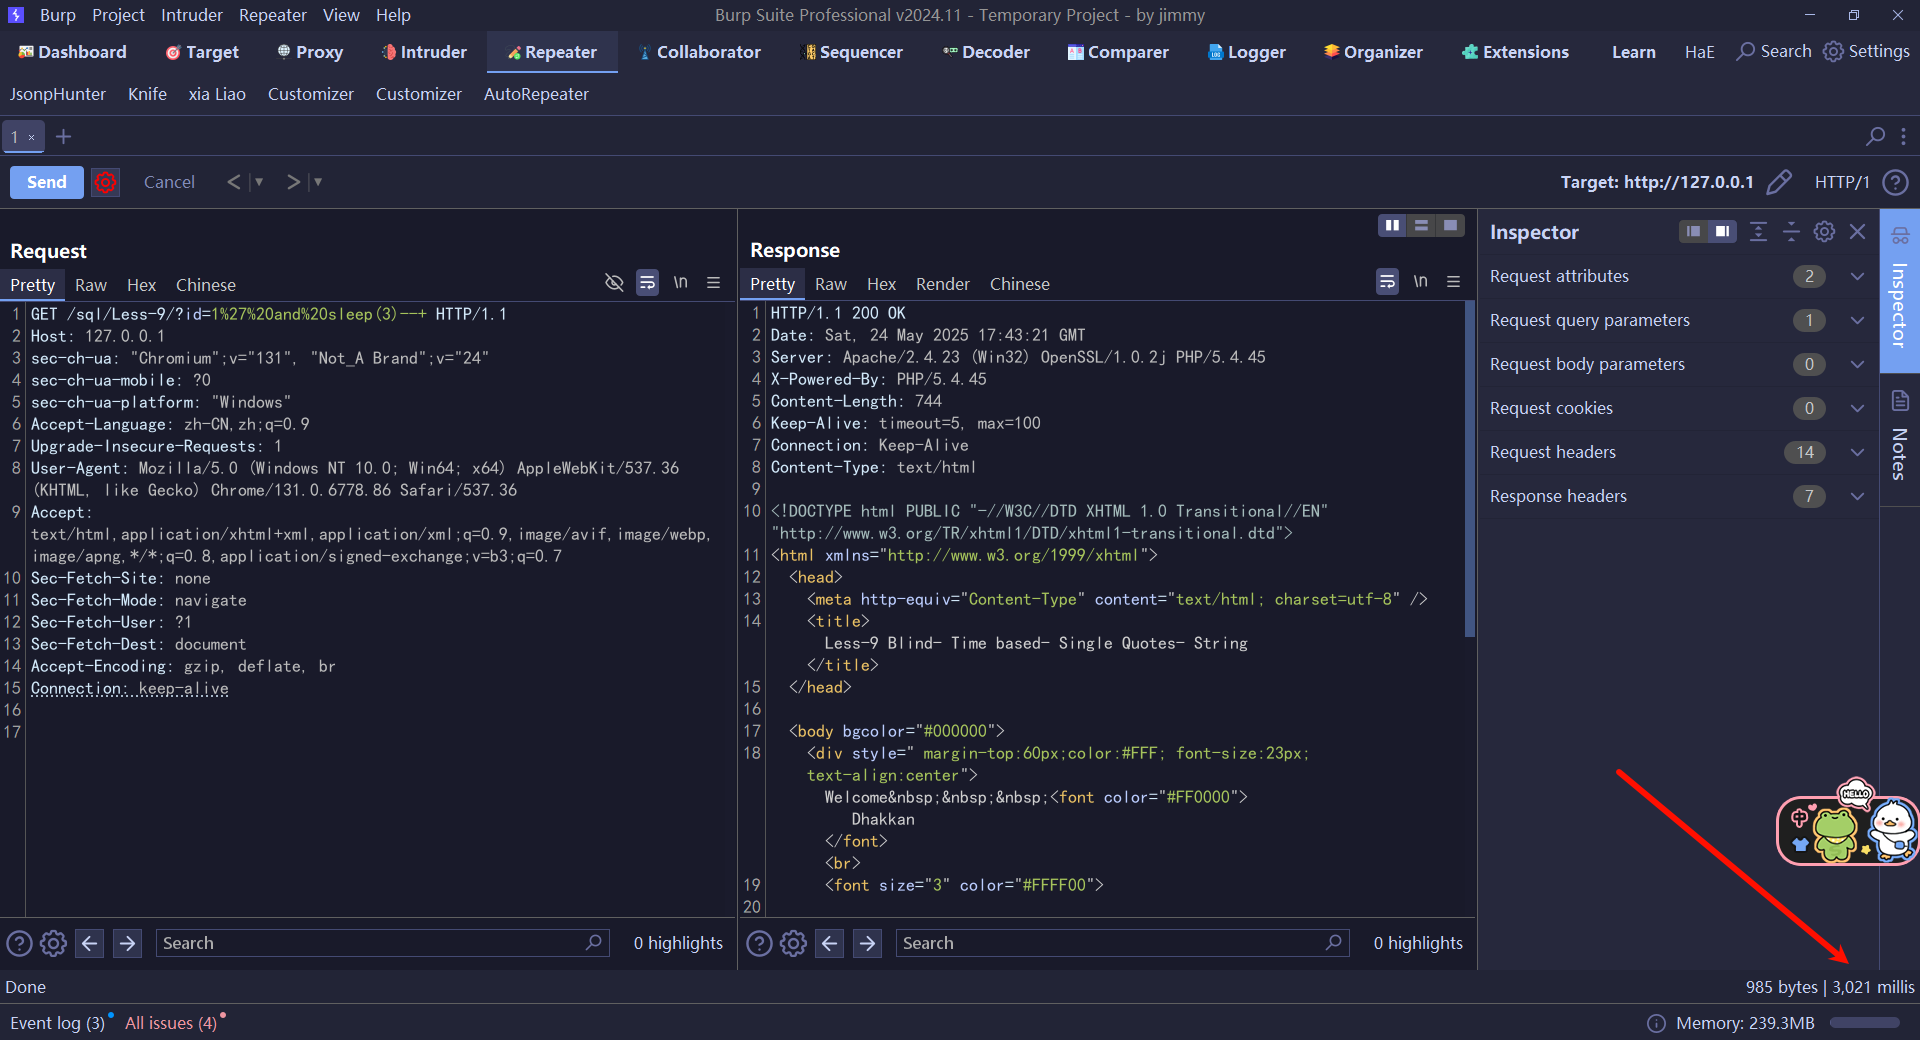Switch to the Proxy tab
1920x1040 pixels.
[x=310, y=52]
